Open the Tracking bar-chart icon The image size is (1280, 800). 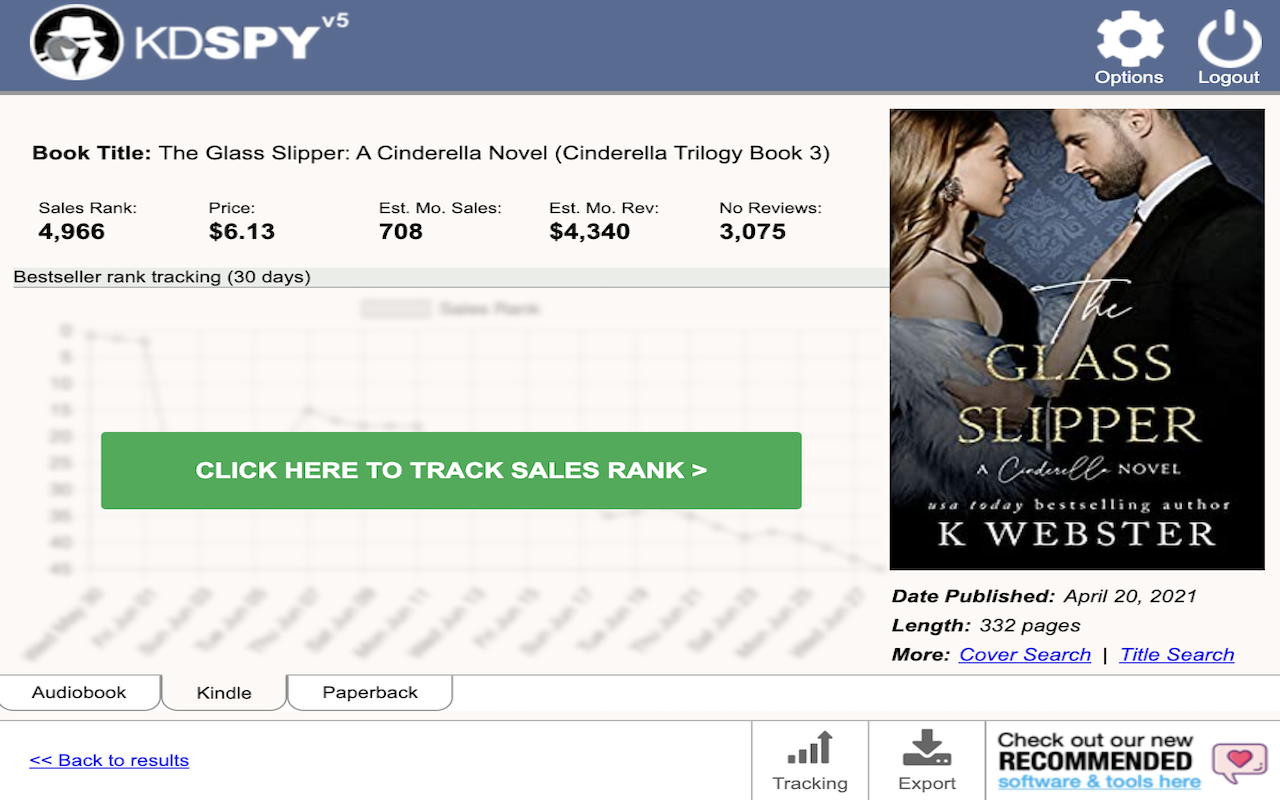(809, 747)
